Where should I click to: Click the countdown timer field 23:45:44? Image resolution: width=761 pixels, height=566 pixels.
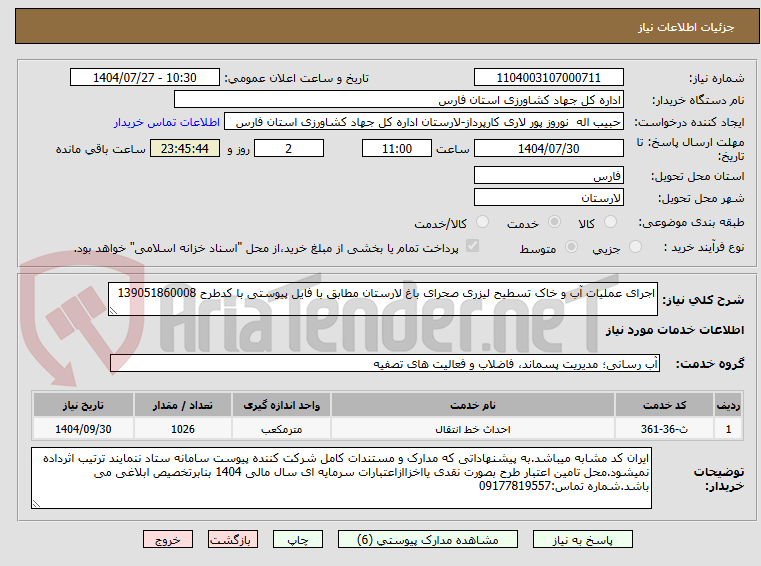185,148
